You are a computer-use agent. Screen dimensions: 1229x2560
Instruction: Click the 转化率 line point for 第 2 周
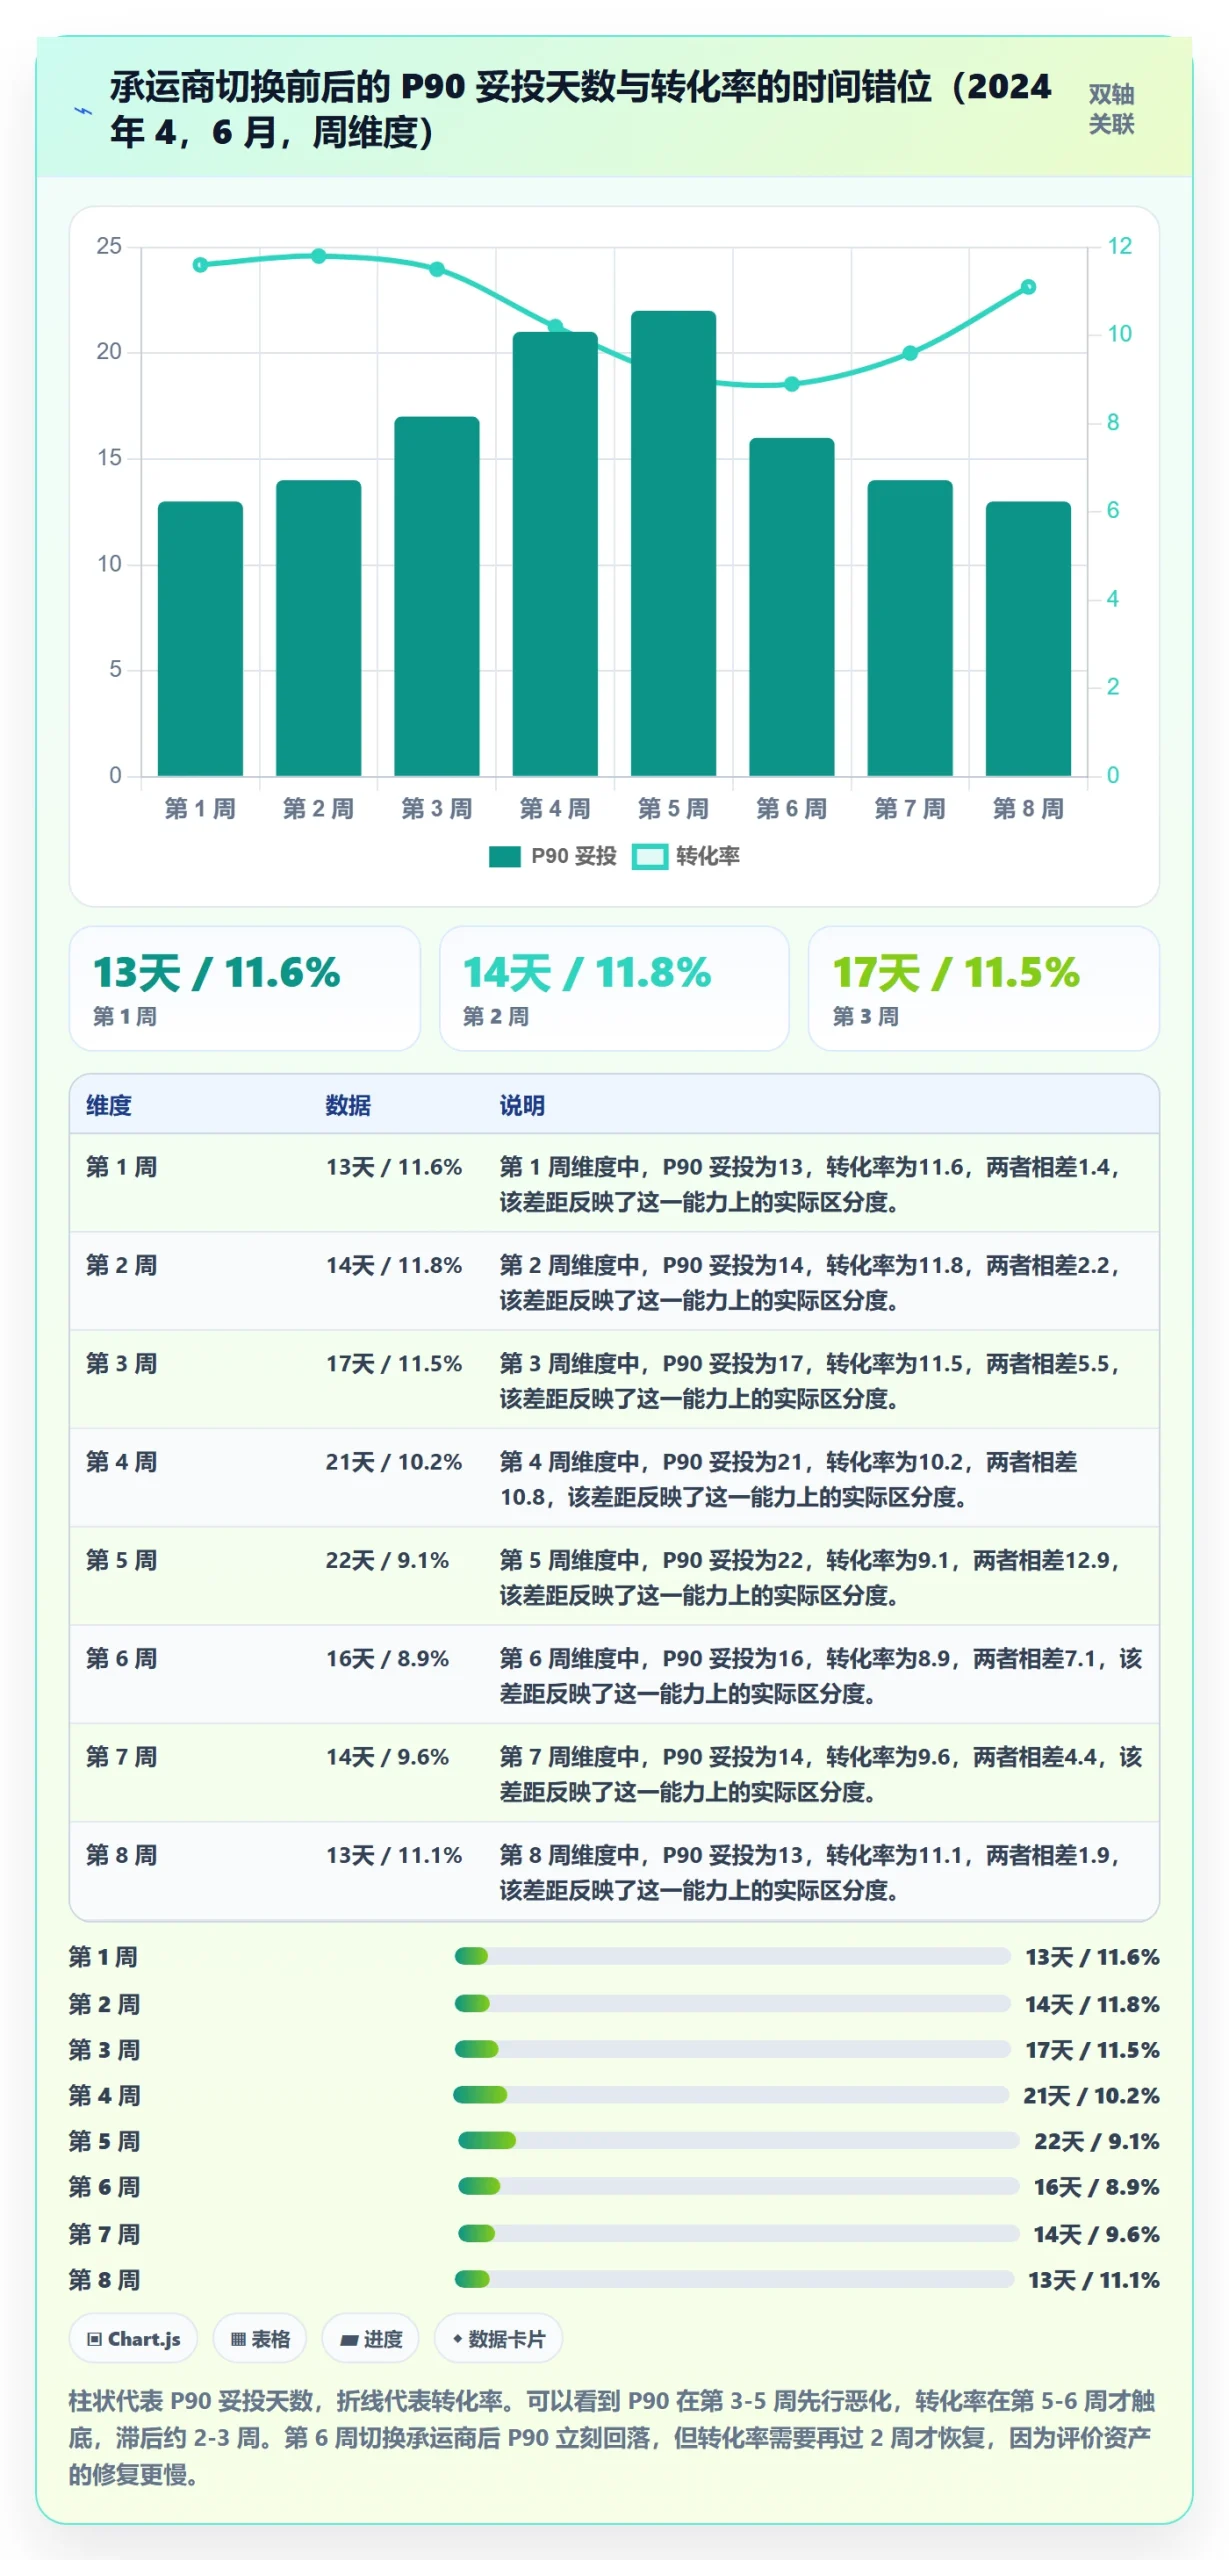[318, 256]
